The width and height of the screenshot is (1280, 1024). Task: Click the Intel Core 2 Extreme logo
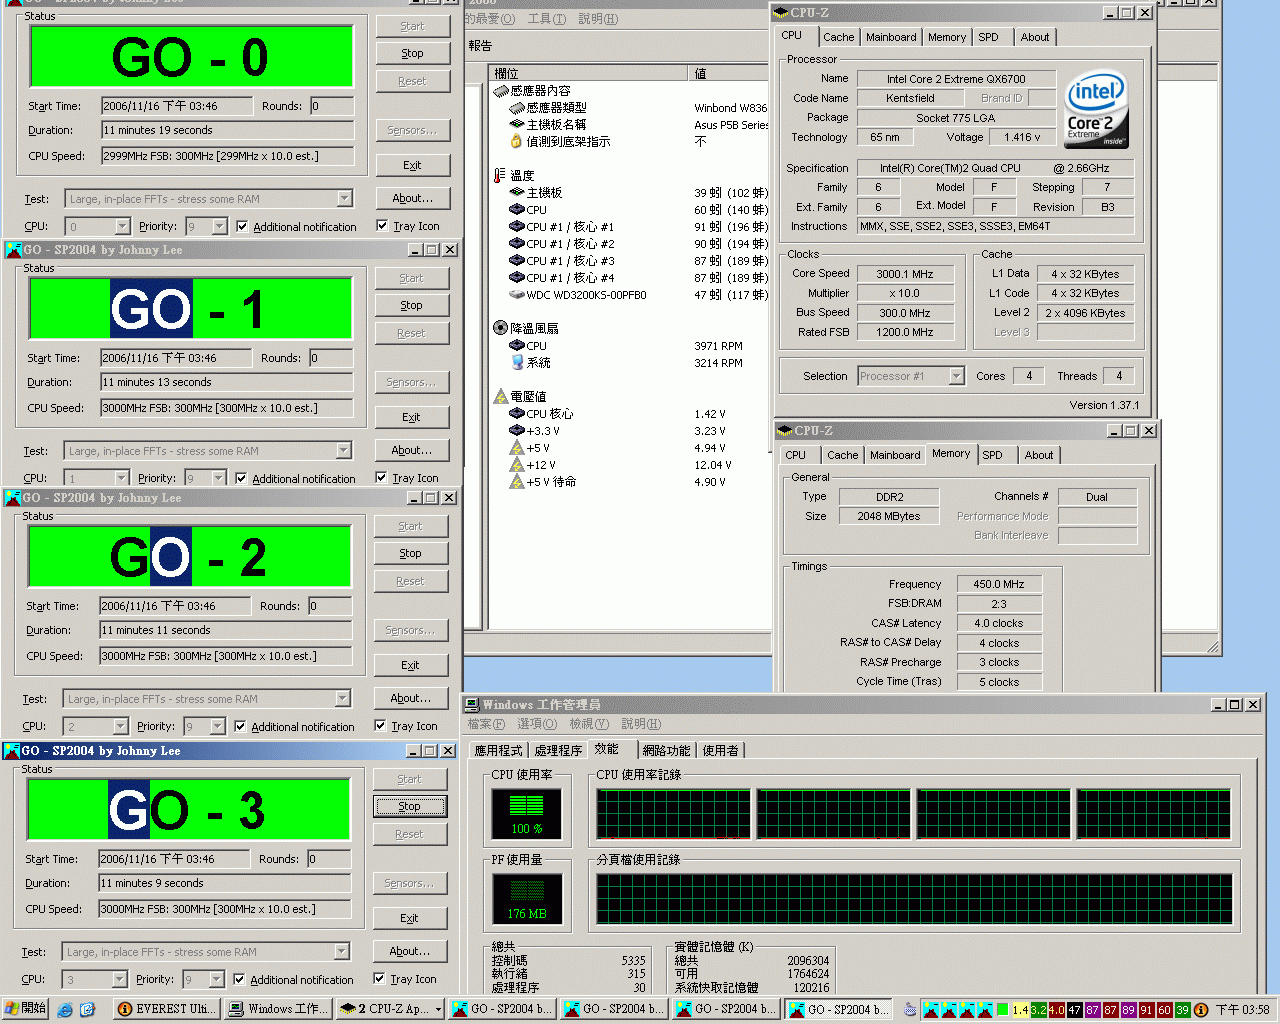[1097, 108]
